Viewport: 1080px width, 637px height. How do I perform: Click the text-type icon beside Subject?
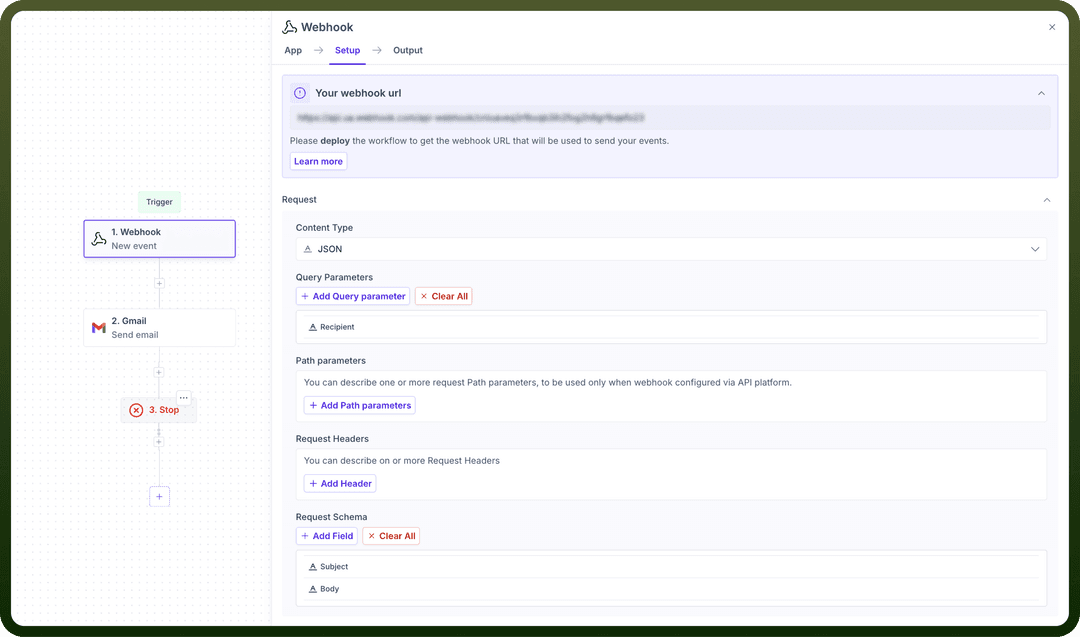point(313,567)
